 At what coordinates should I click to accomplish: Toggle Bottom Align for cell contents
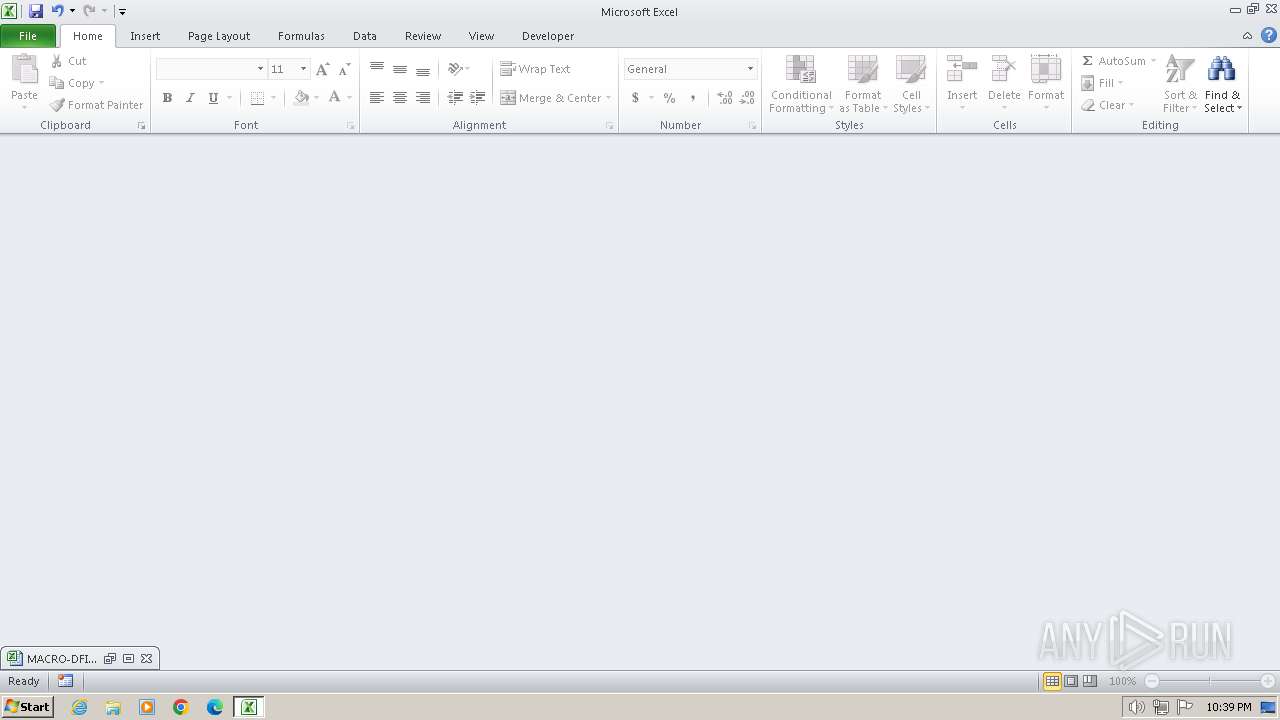click(x=423, y=69)
